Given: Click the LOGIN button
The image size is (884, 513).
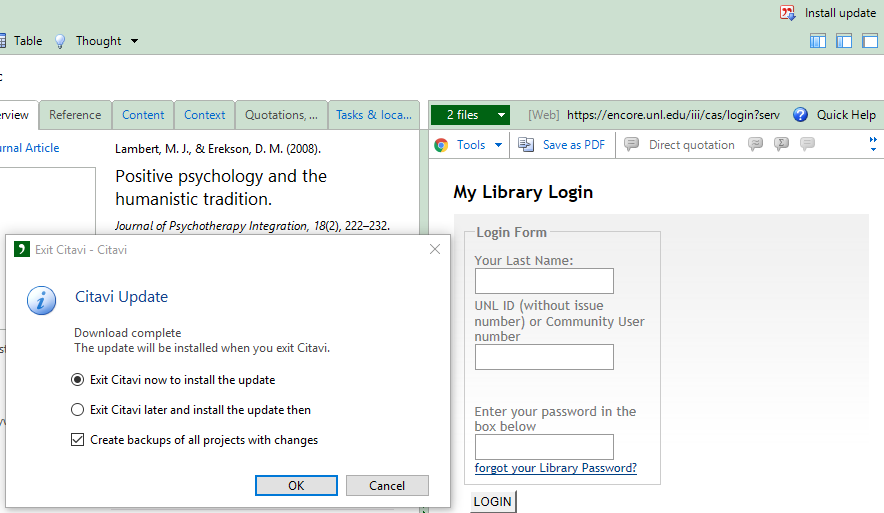Looking at the screenshot, I should (493, 501).
